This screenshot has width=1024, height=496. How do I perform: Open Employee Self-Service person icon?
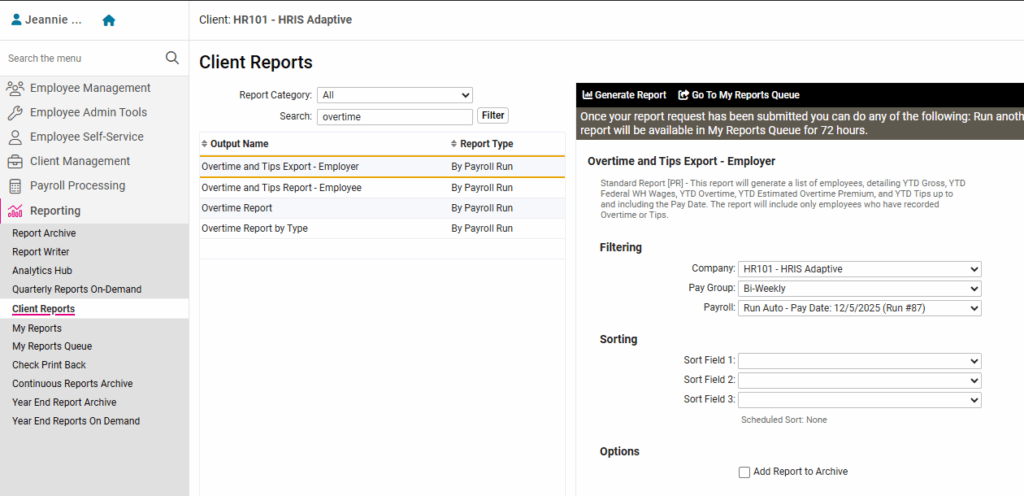[15, 137]
